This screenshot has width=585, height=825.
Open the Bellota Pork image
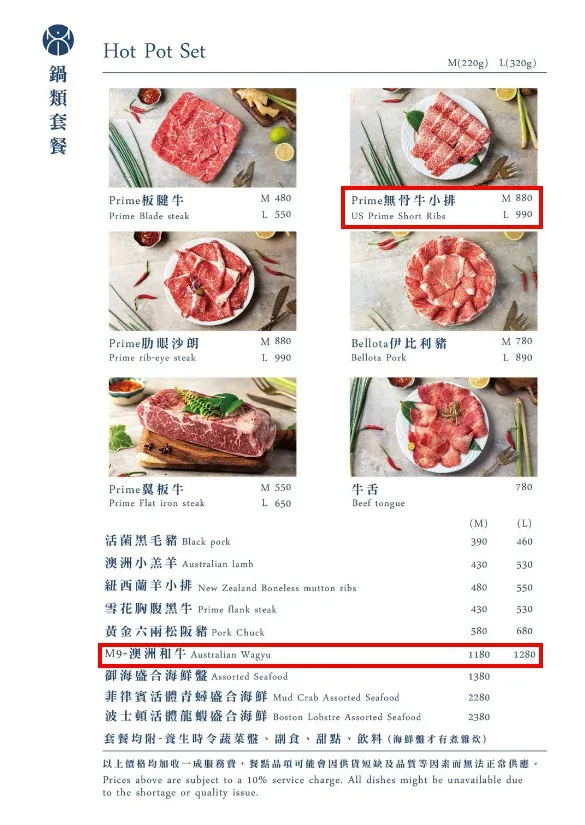pos(443,281)
